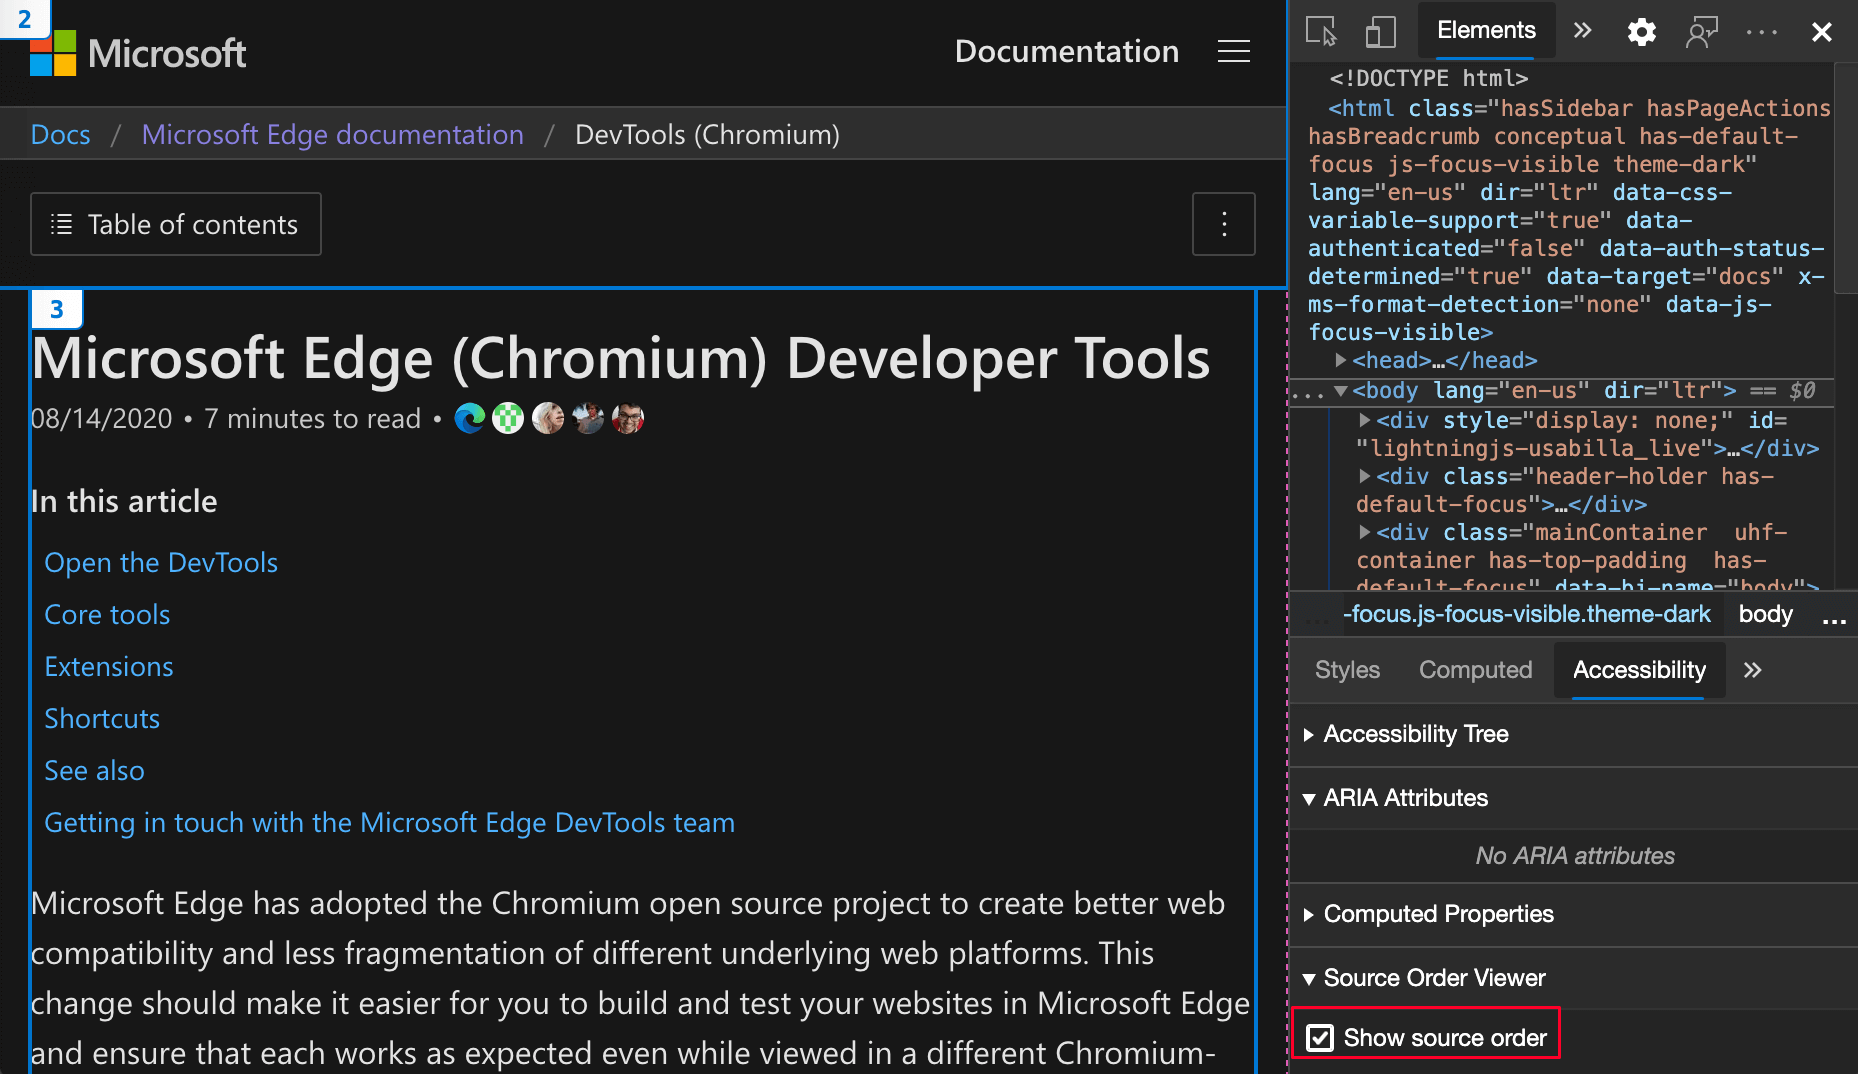
Task: Switch to the Computed tab
Action: click(x=1475, y=670)
